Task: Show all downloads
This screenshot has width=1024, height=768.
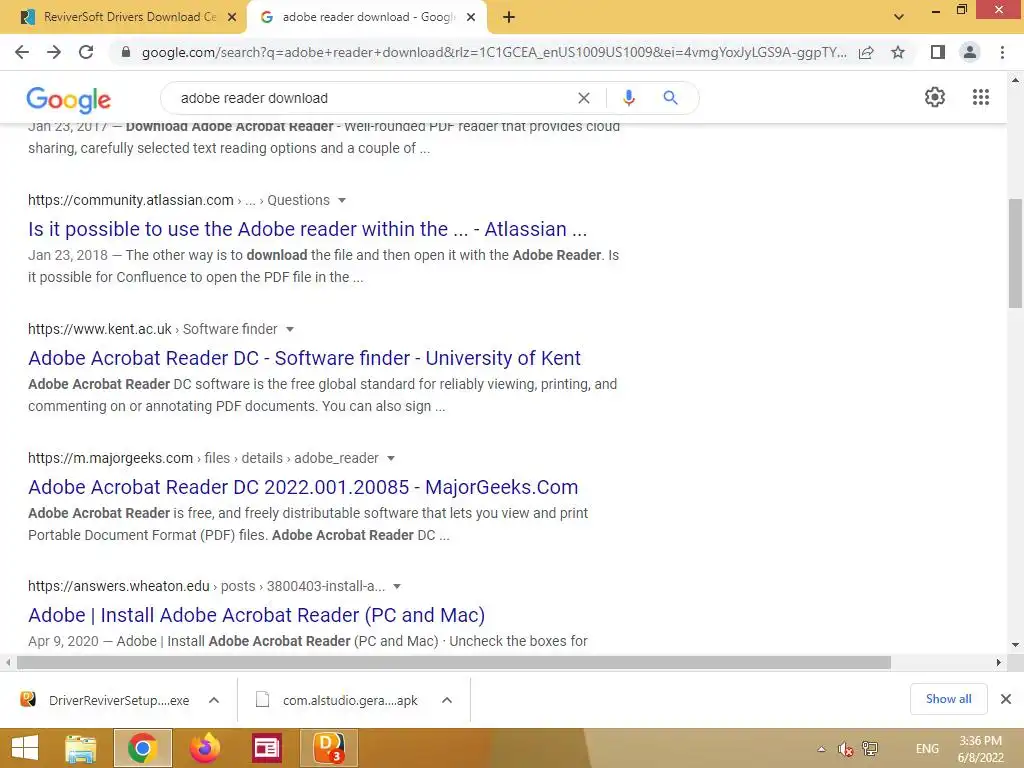Action: tap(948, 699)
